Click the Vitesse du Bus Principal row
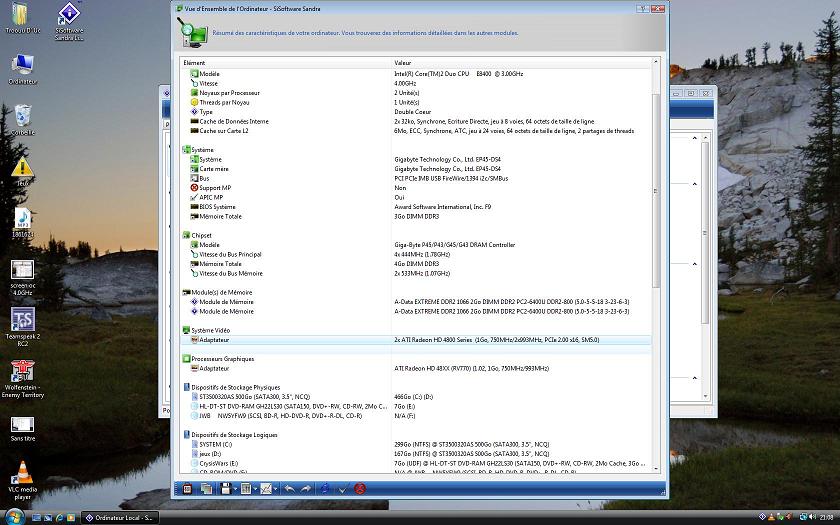This screenshot has width=840, height=525. tap(416, 255)
